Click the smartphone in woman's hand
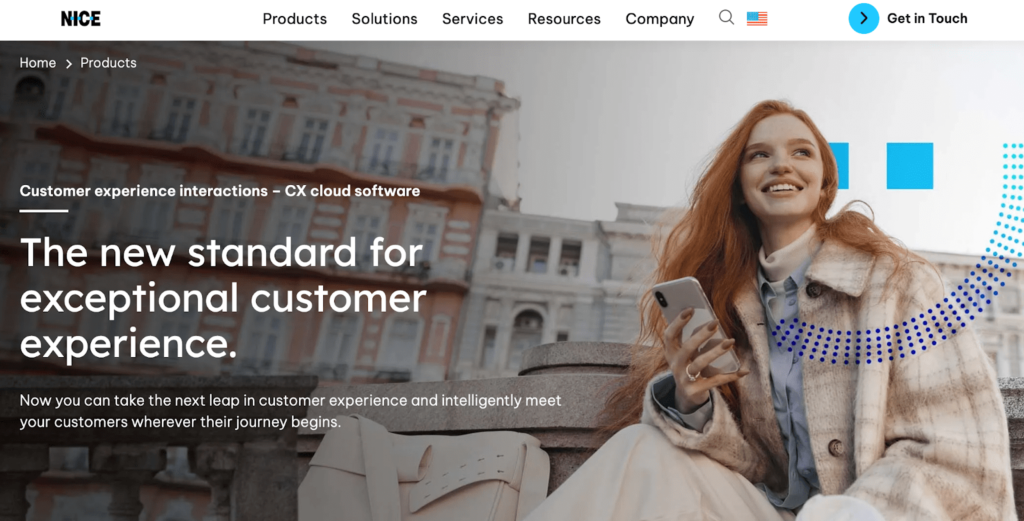The image size is (1024, 521). click(694, 322)
